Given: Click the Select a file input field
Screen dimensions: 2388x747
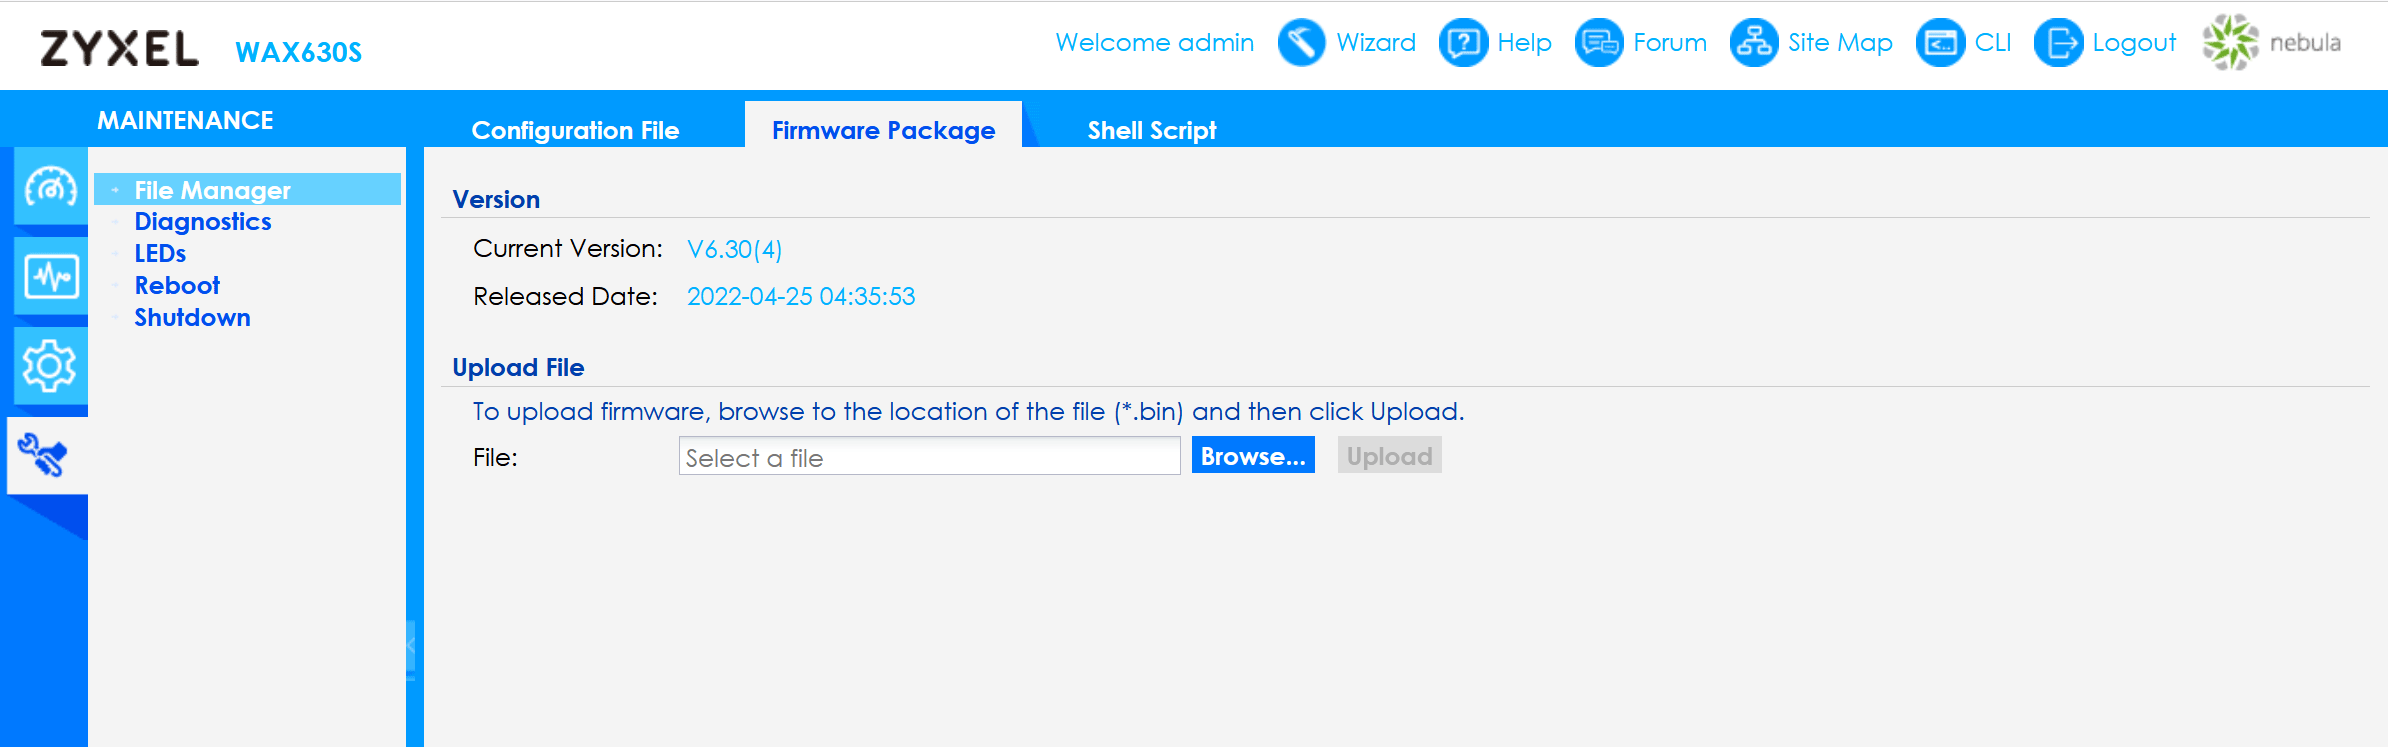Looking at the screenshot, I should tap(929, 457).
